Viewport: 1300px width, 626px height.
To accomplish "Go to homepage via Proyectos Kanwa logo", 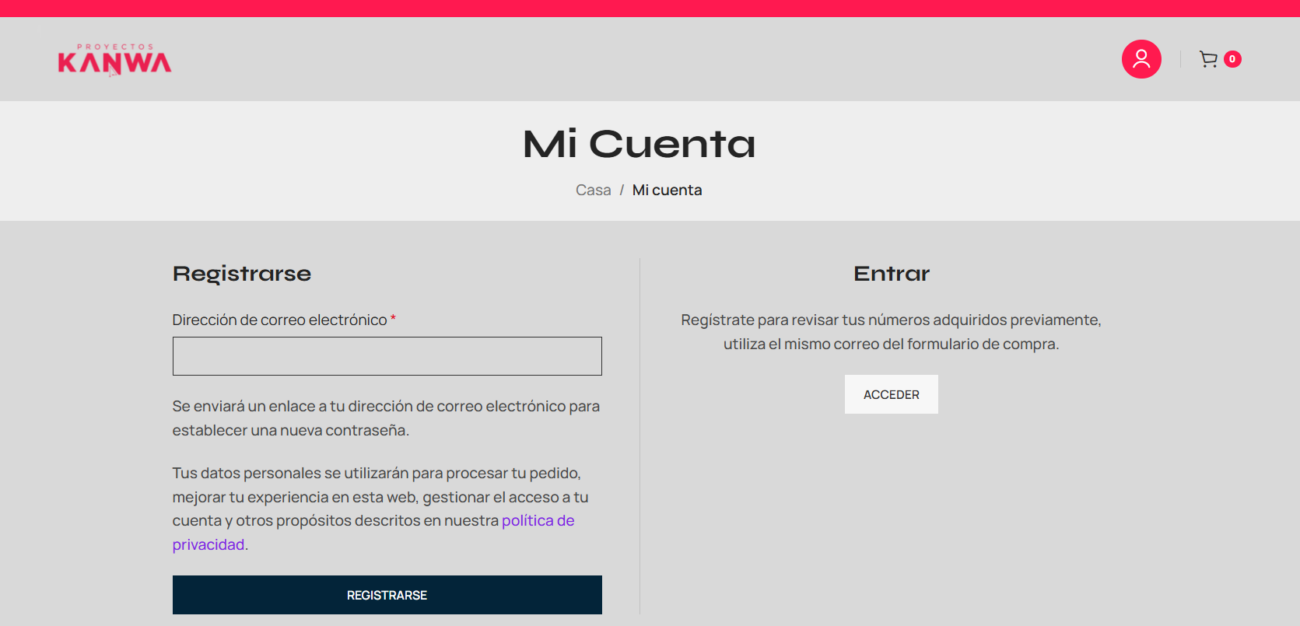I will [114, 59].
